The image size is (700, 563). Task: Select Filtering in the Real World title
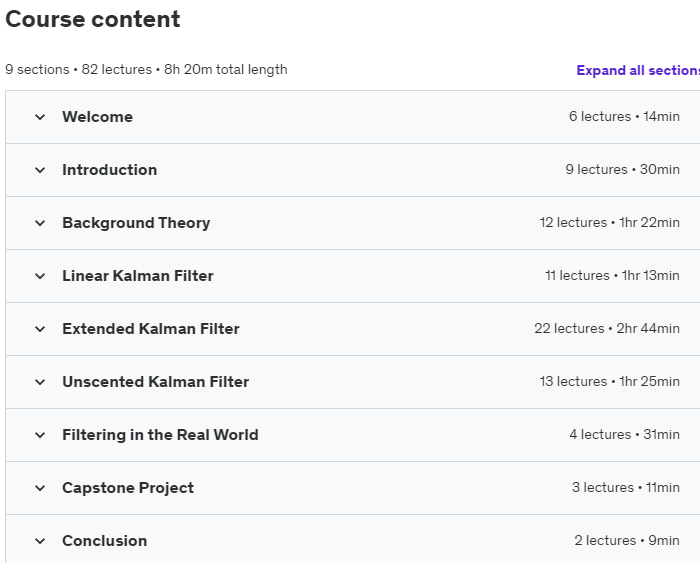tap(160, 434)
